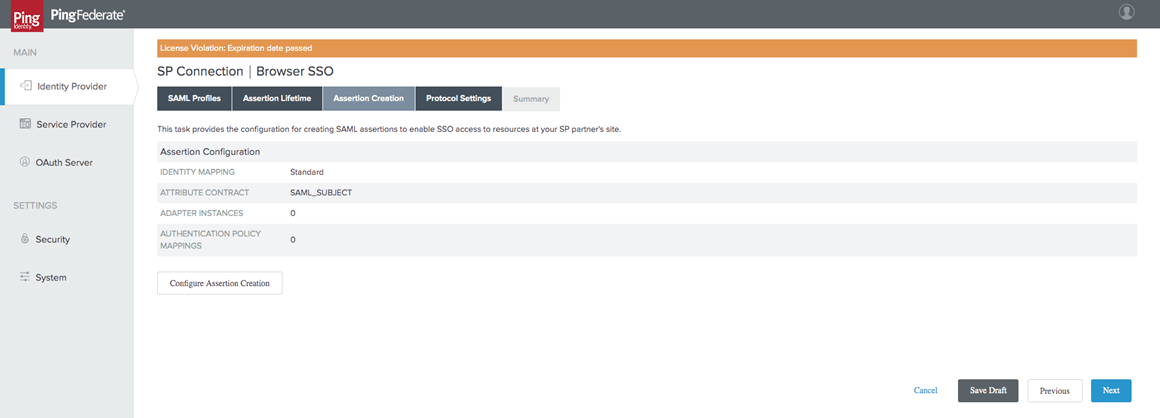This screenshot has width=1160, height=418.
Task: Switch to the Assertion Lifetime tab
Action: pyautogui.click(x=277, y=98)
